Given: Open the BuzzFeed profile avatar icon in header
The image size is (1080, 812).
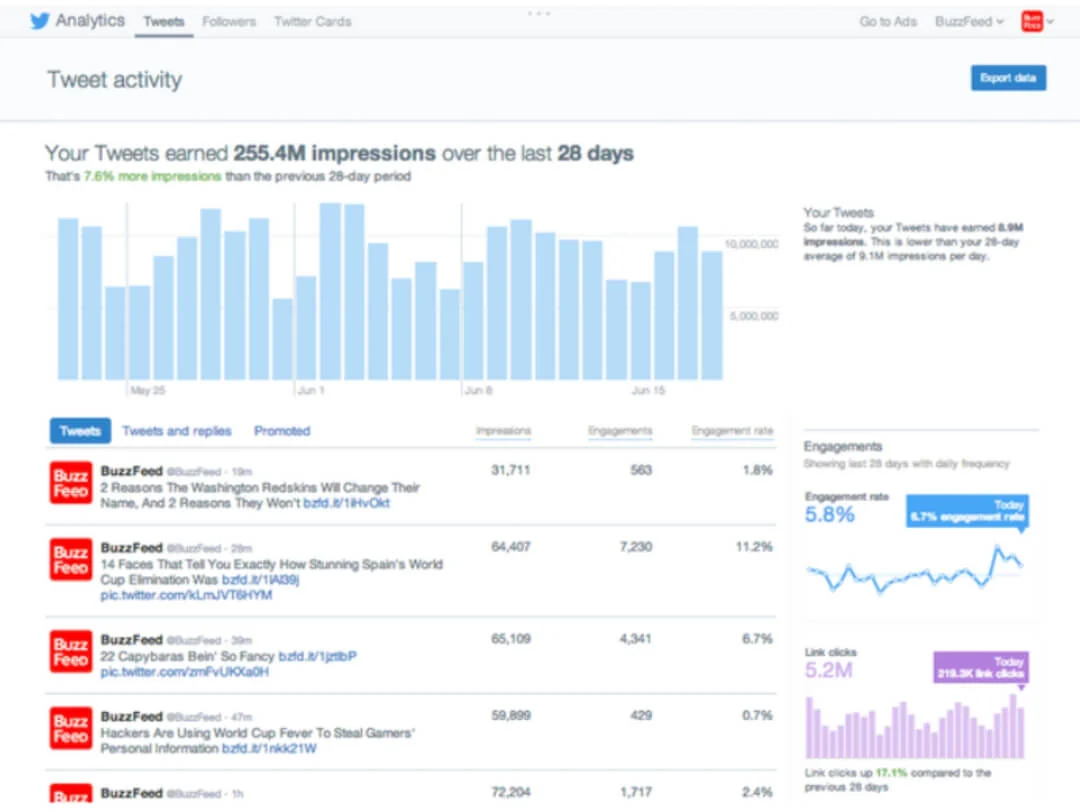Looking at the screenshot, I should tap(1032, 21).
